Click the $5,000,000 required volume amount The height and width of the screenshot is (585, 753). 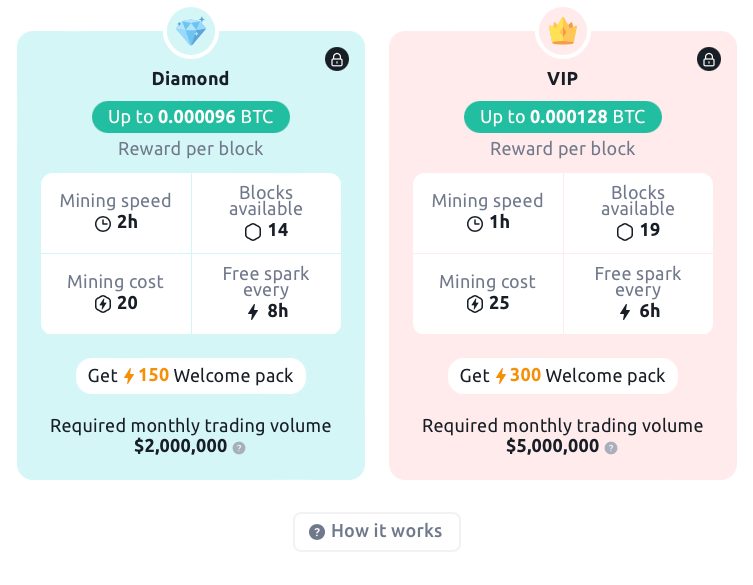point(553,446)
